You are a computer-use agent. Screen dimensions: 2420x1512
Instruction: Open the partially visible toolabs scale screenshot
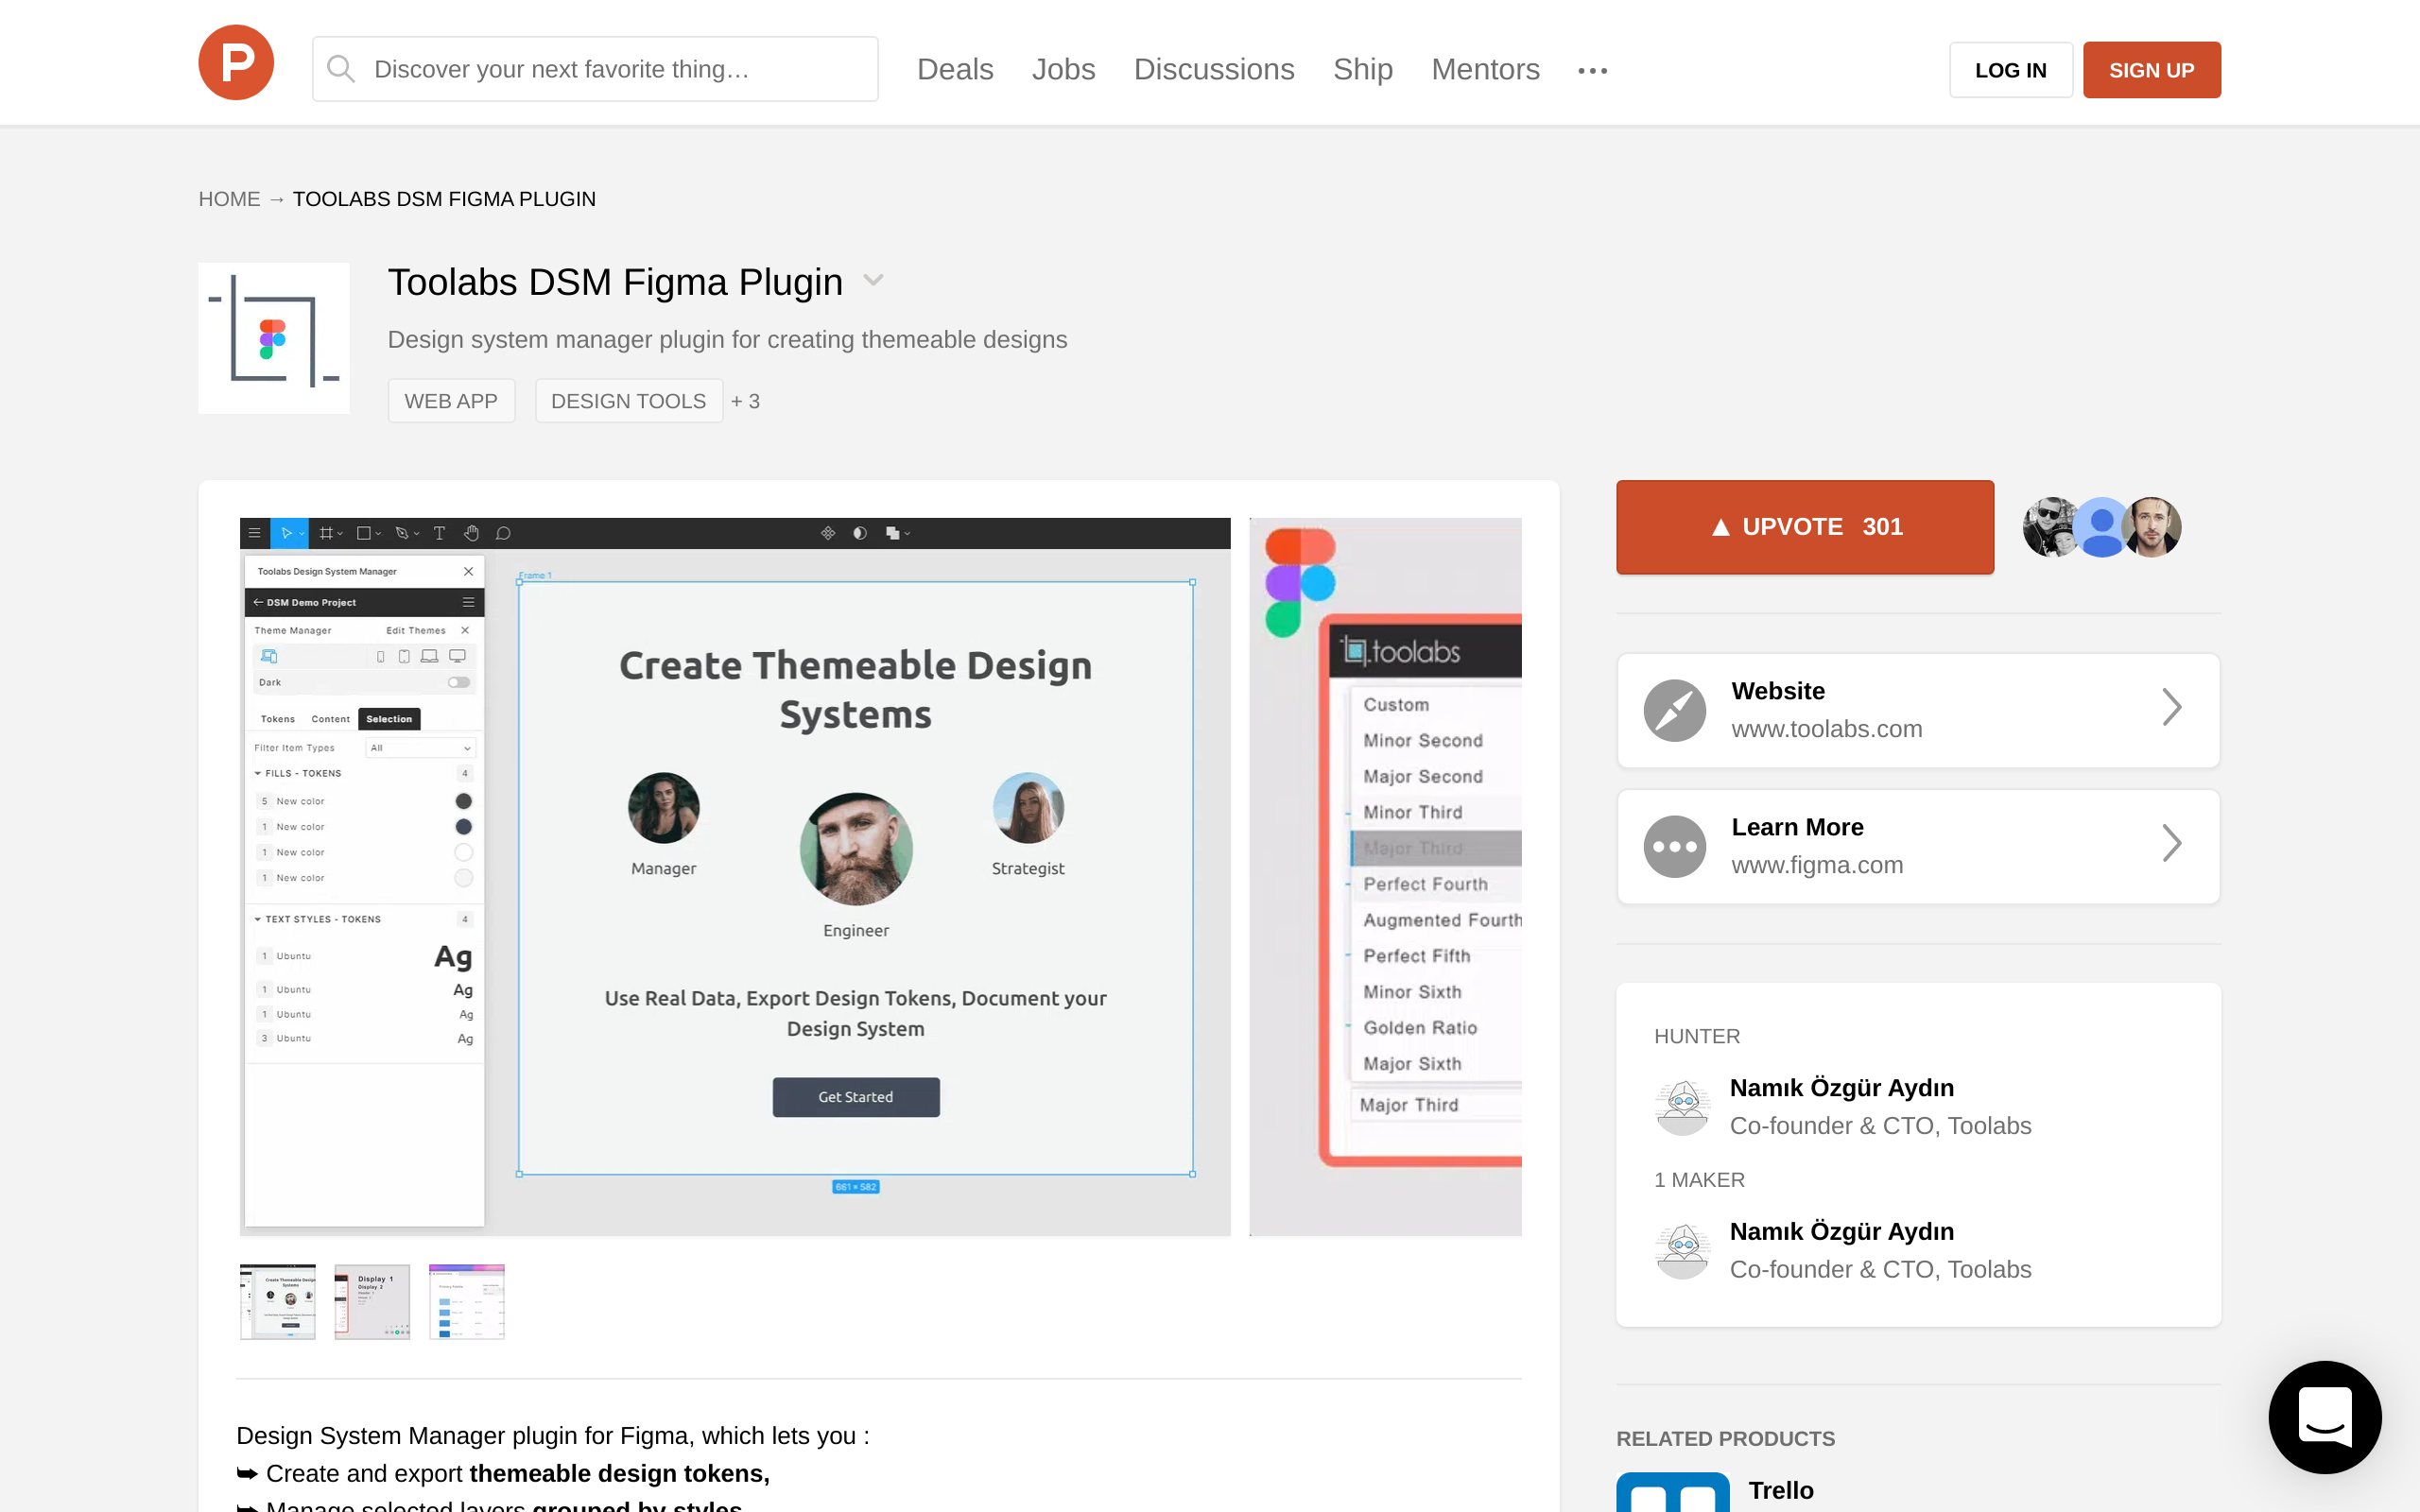coord(1385,877)
